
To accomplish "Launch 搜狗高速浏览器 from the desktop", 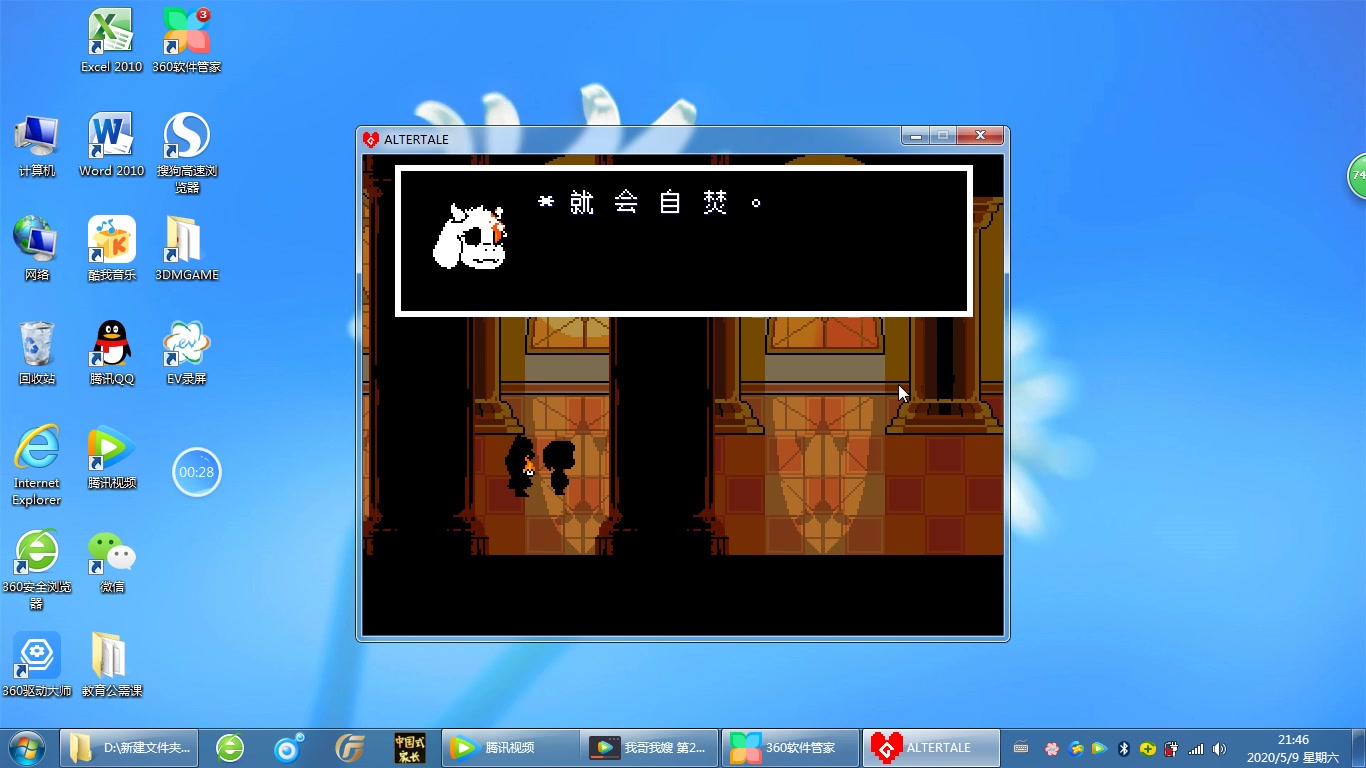I will coord(187,153).
